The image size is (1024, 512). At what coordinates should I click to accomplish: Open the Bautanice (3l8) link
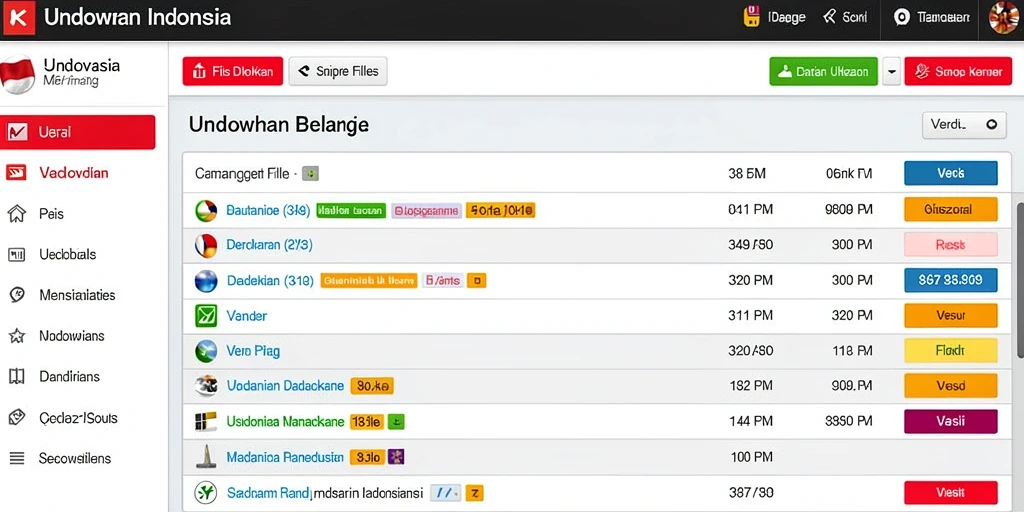click(x=268, y=210)
